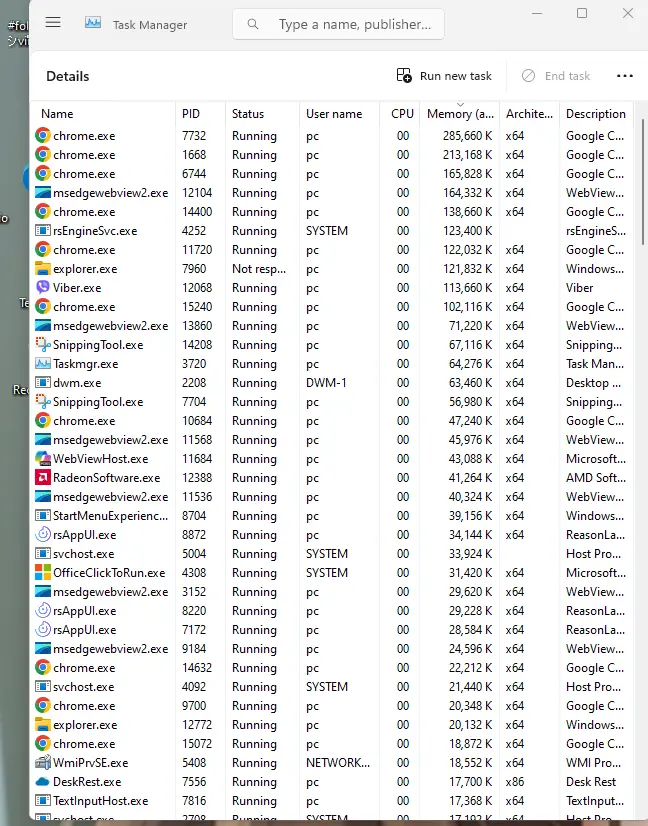Click the End task button
This screenshot has height=826, width=648.
coord(556,76)
